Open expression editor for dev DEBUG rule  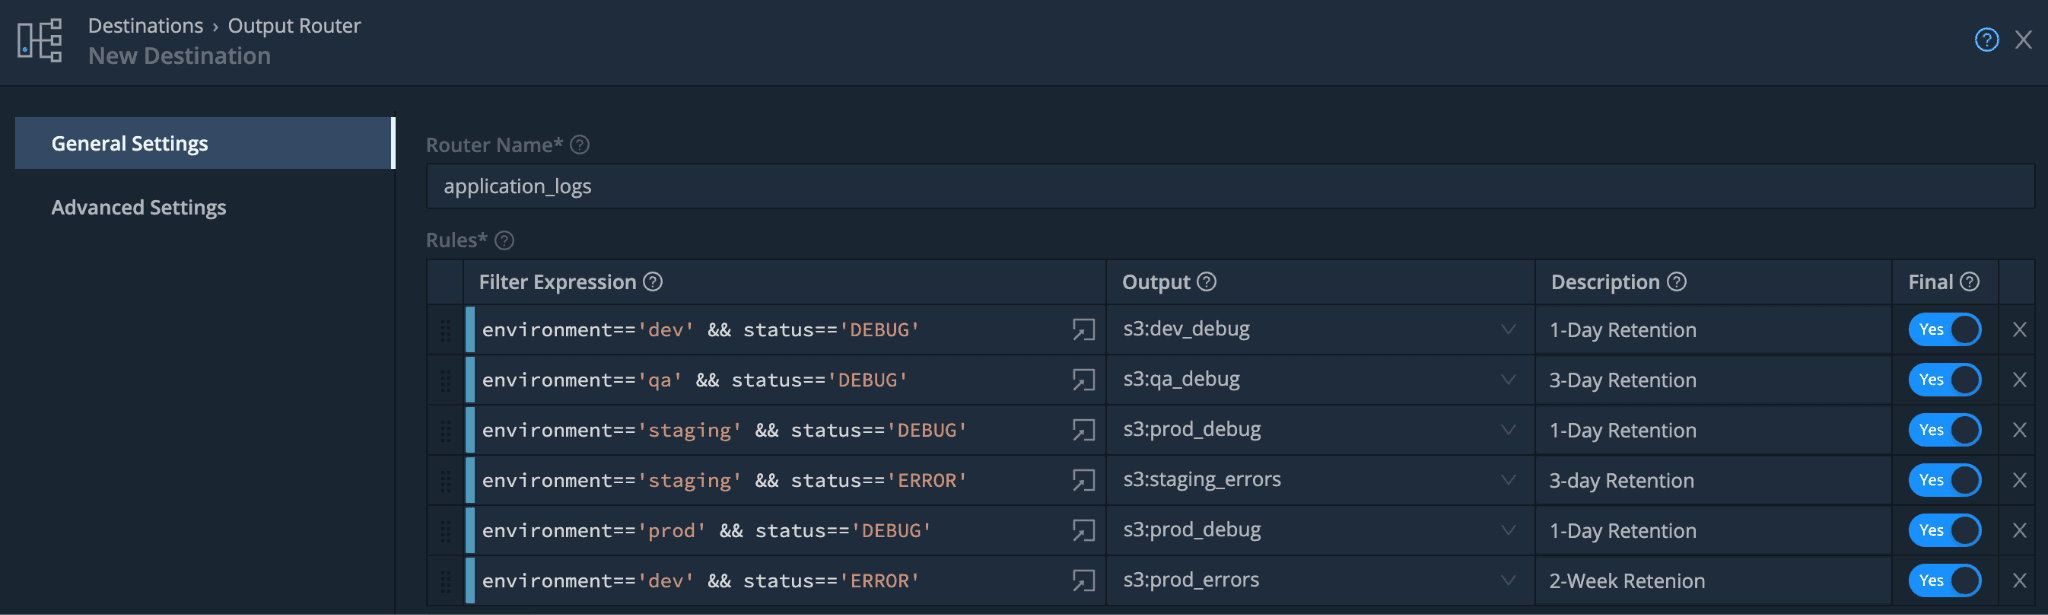1083,330
